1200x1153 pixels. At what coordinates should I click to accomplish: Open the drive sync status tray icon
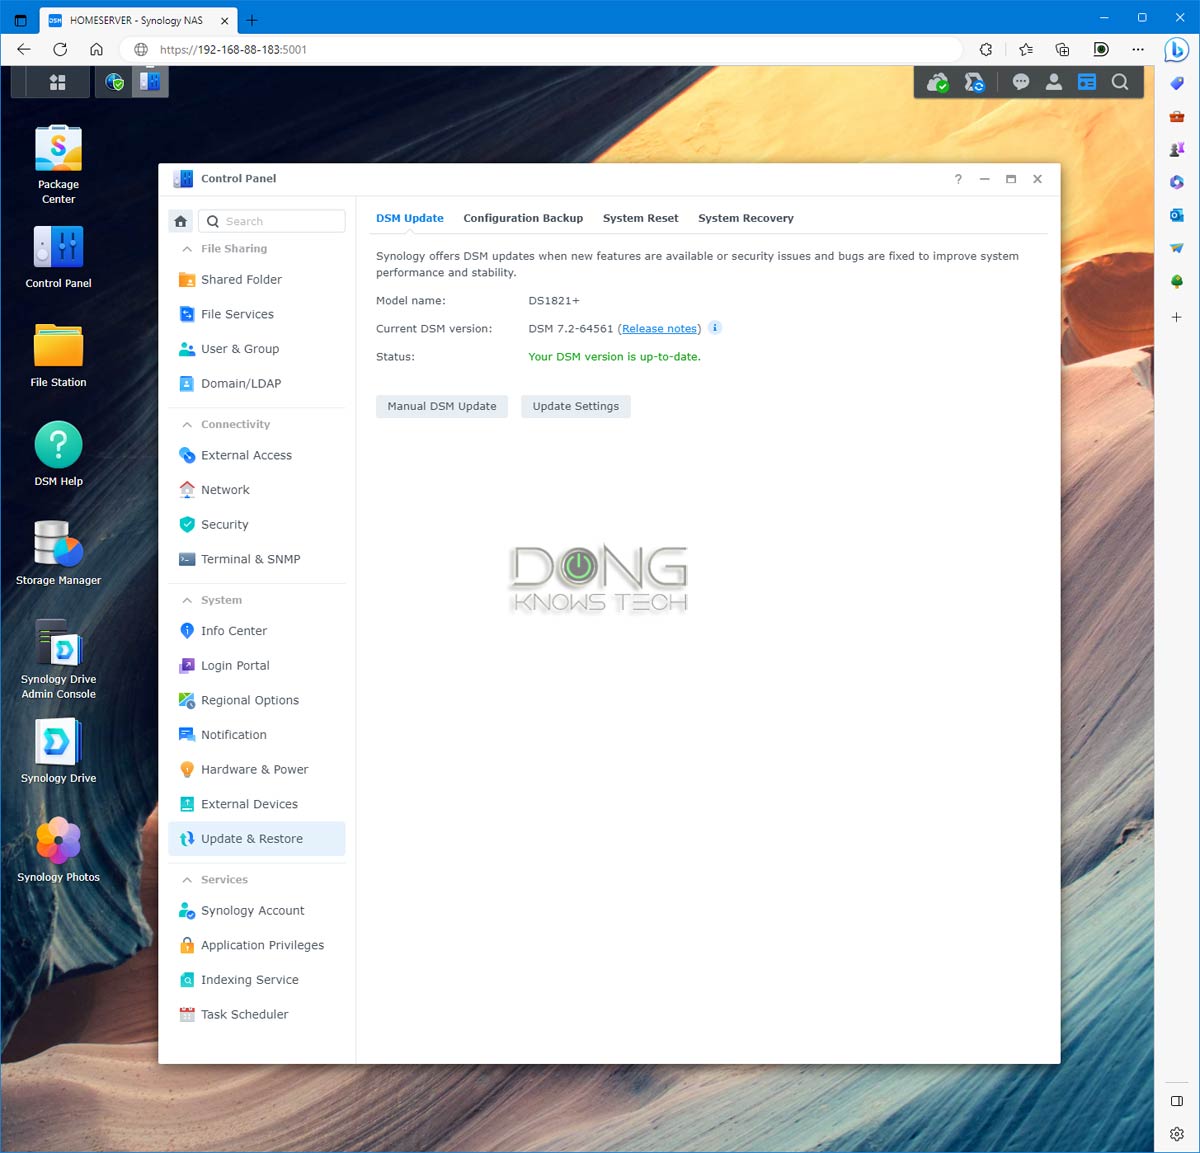pos(974,83)
